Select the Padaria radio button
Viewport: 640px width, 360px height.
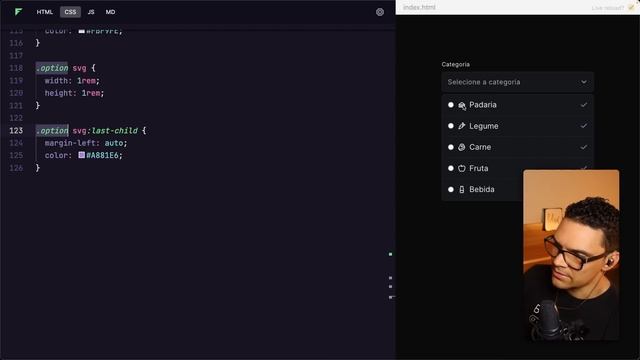tap(451, 105)
